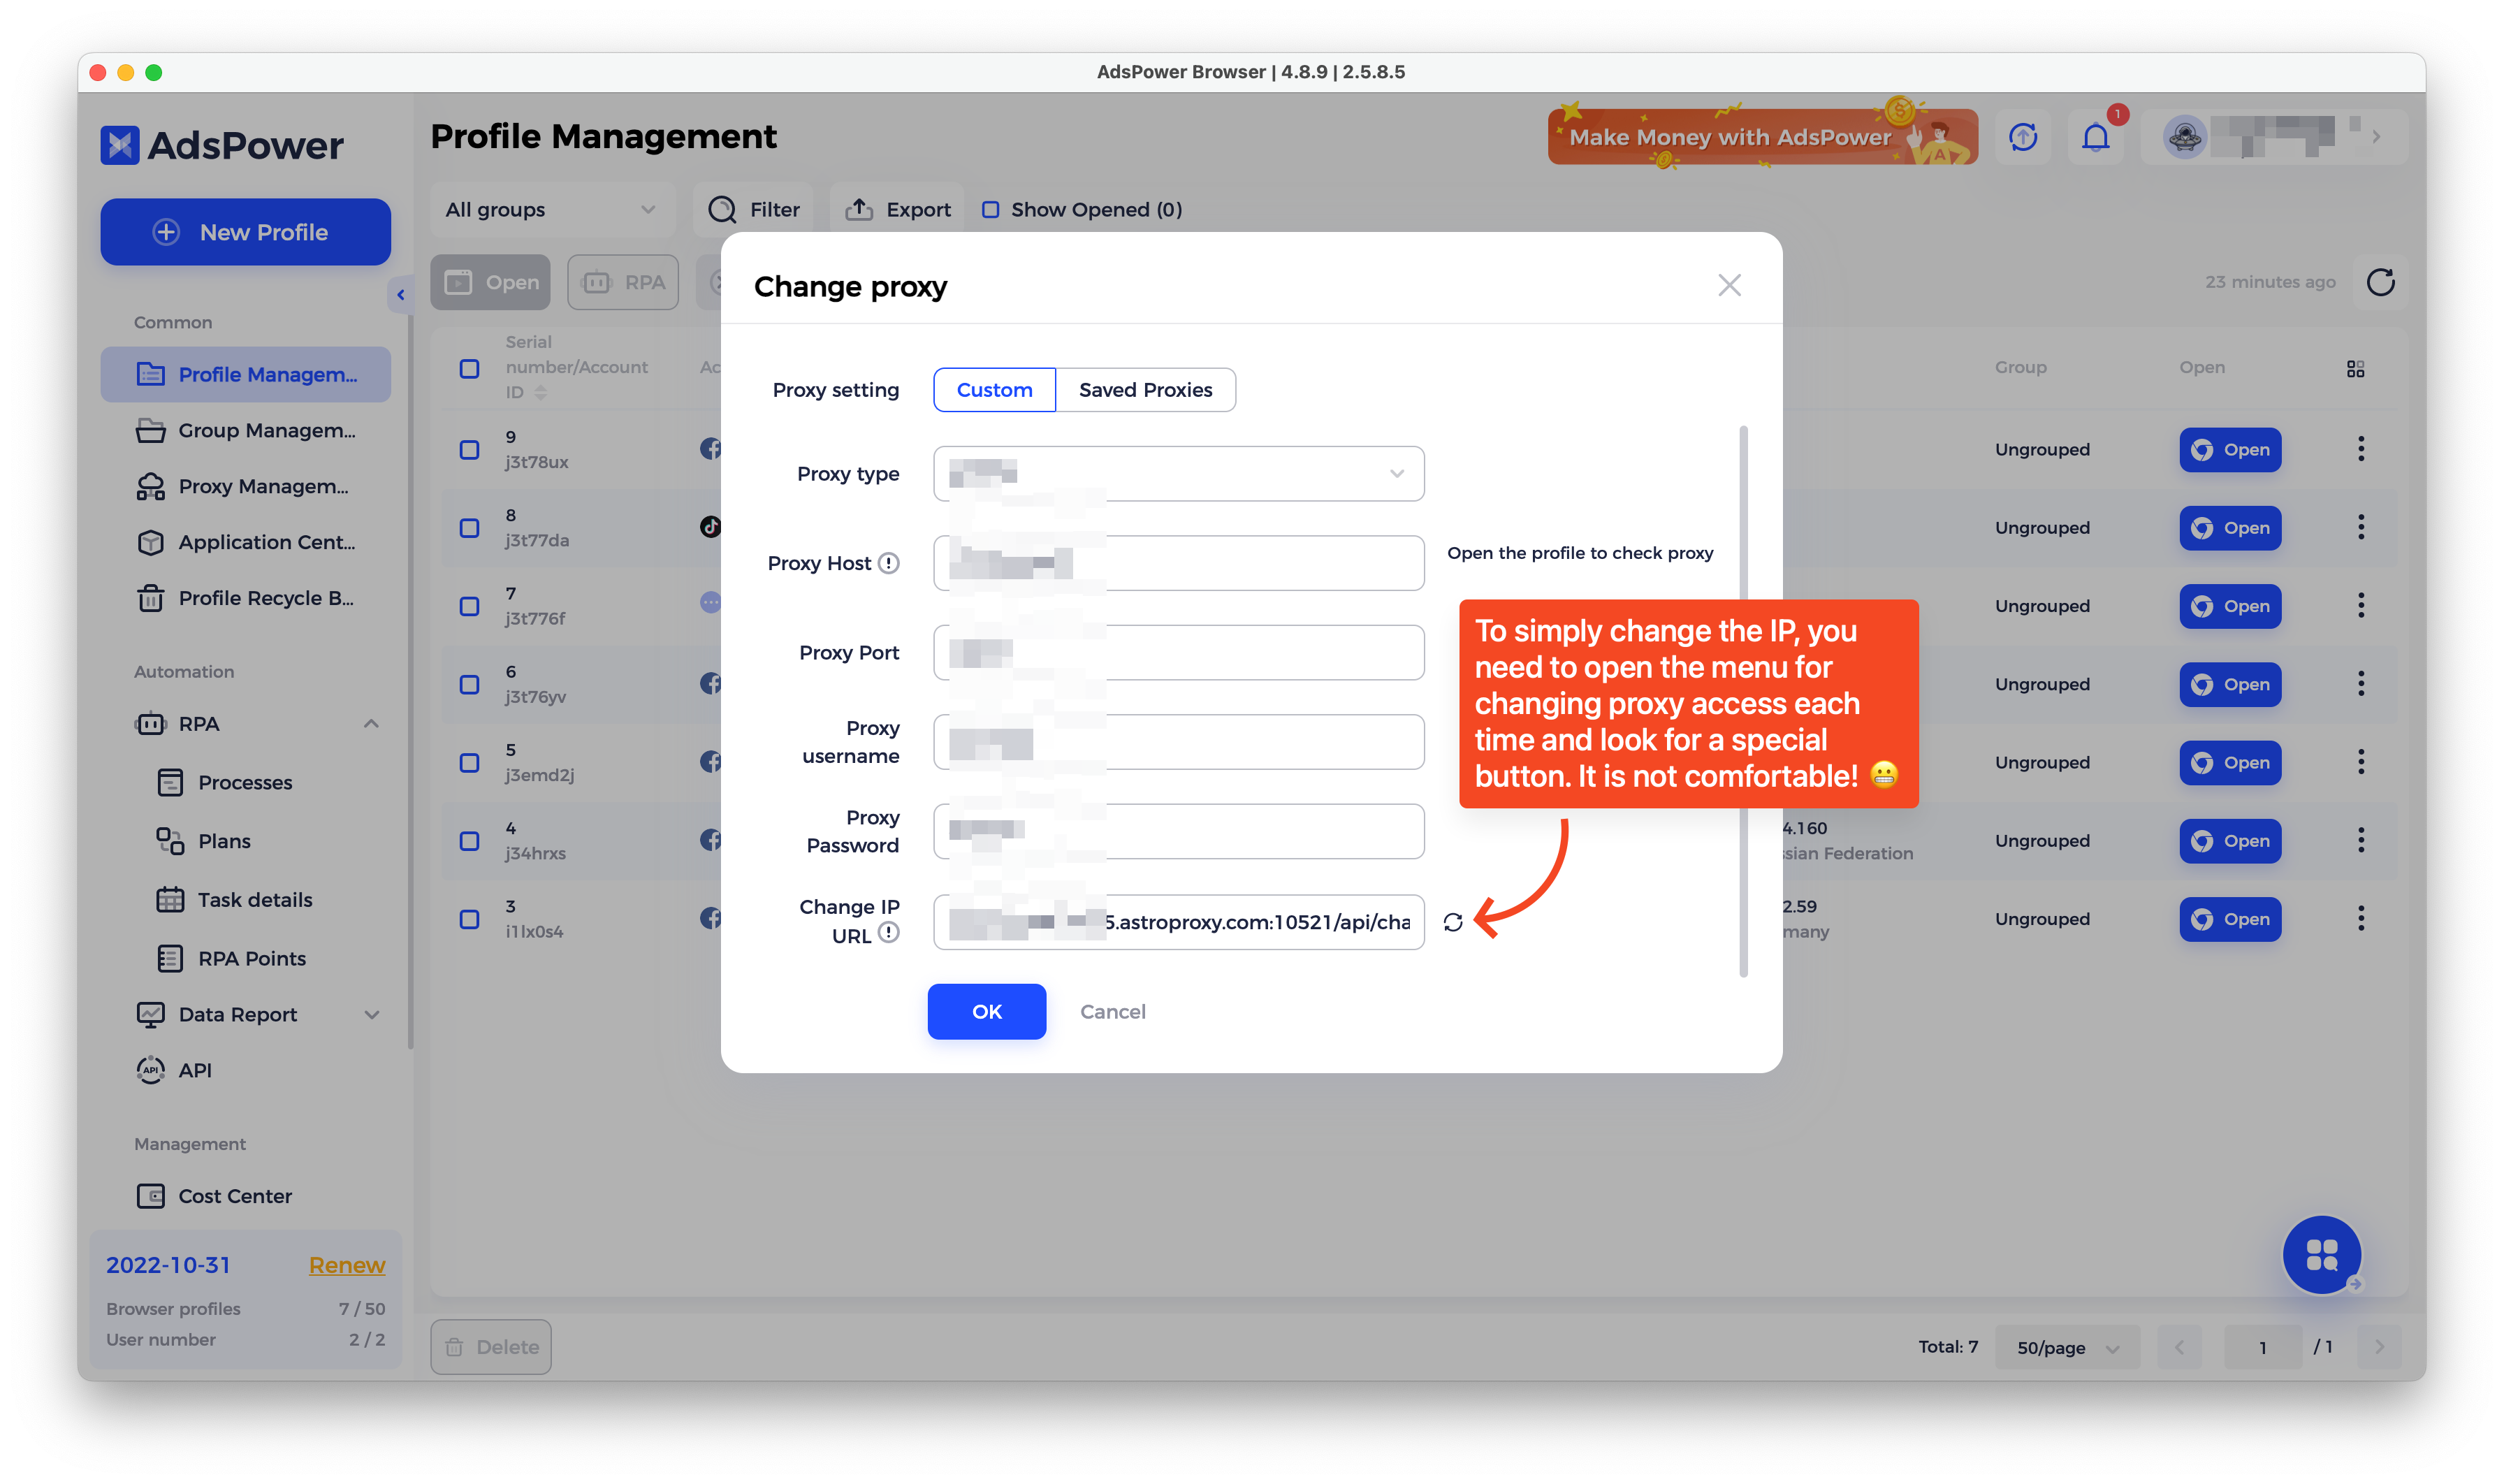Open API in sidebar
This screenshot has height=1484, width=2504.
tap(245, 1070)
